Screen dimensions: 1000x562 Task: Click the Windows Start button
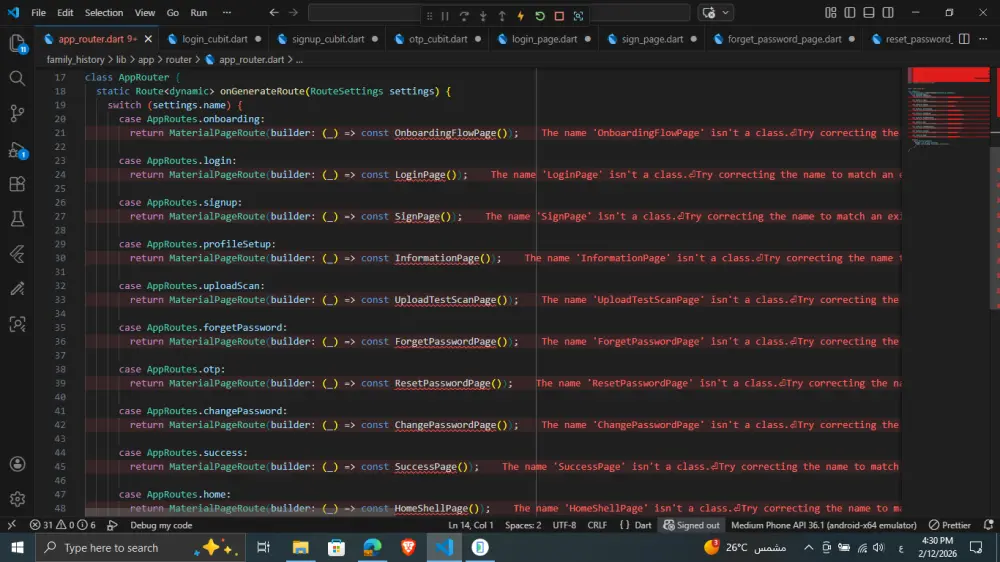(17, 547)
